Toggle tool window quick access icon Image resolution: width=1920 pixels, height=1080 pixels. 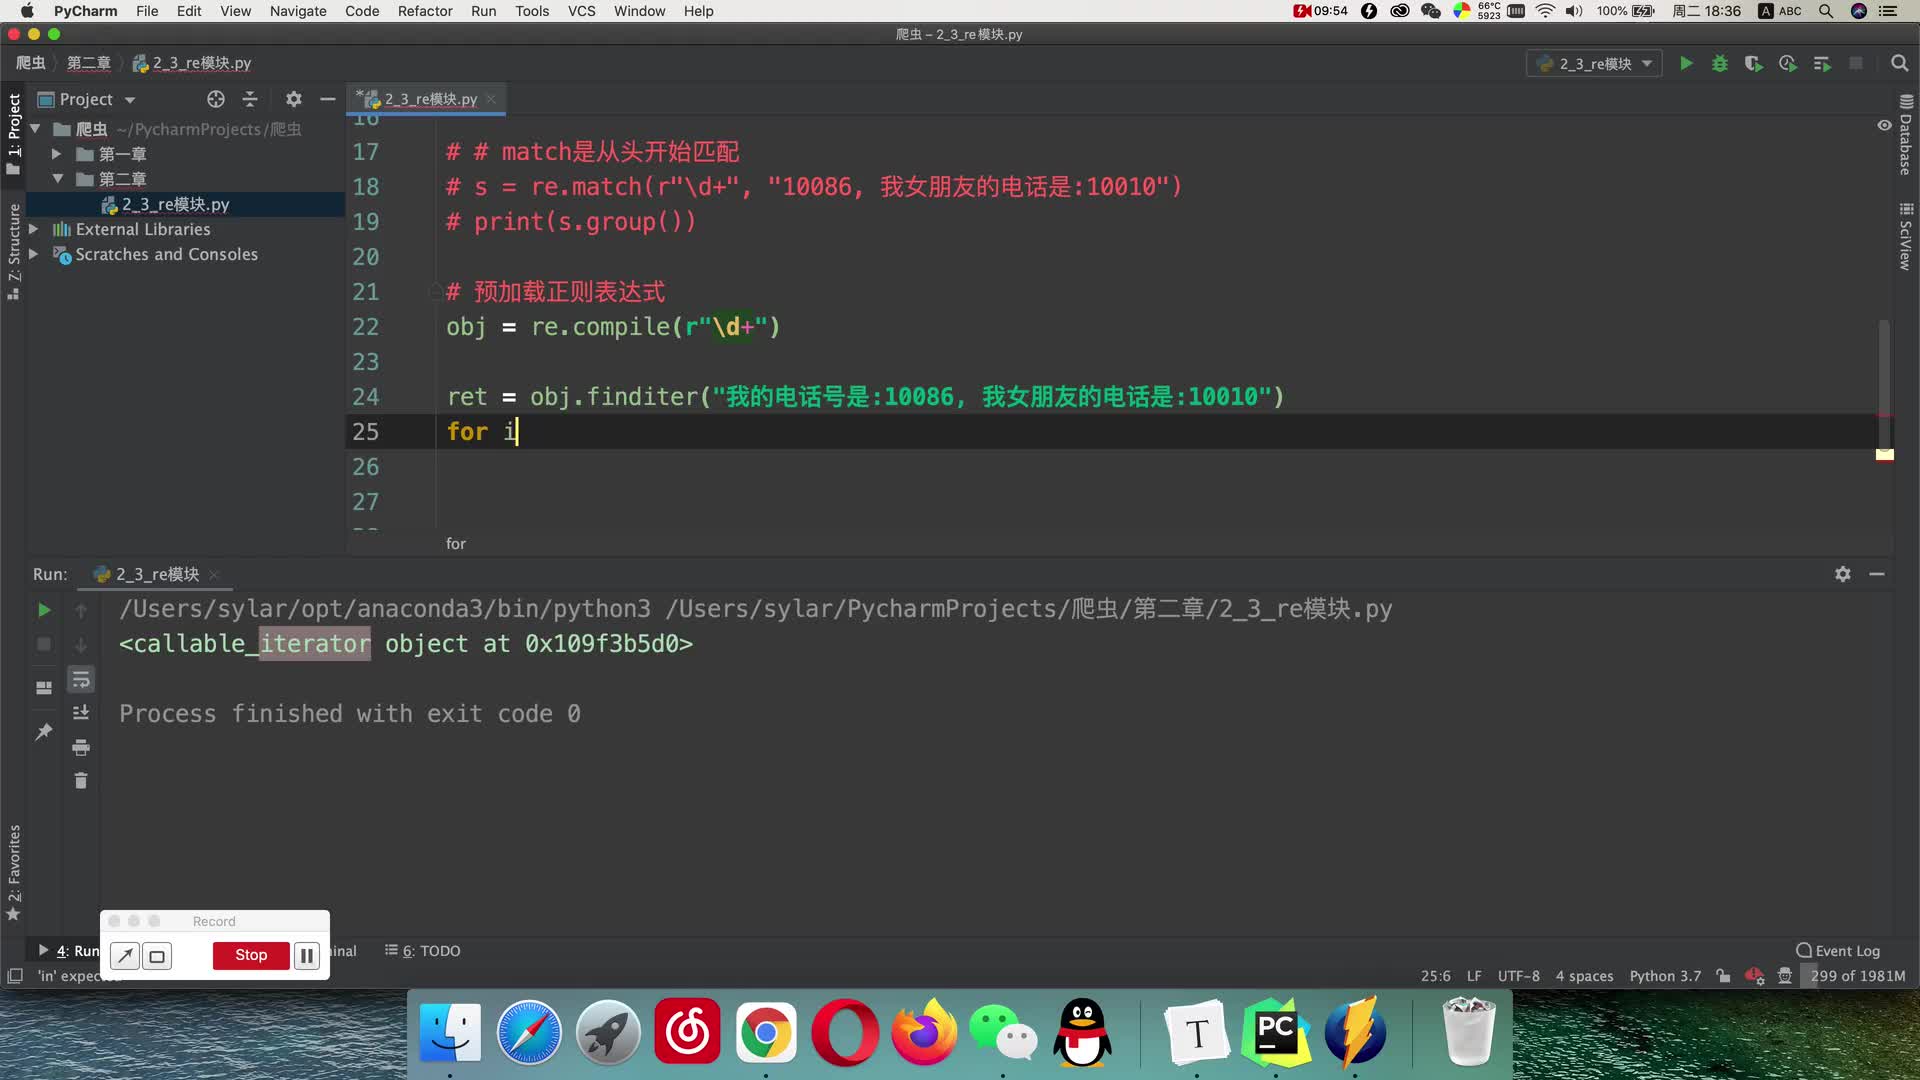point(15,976)
